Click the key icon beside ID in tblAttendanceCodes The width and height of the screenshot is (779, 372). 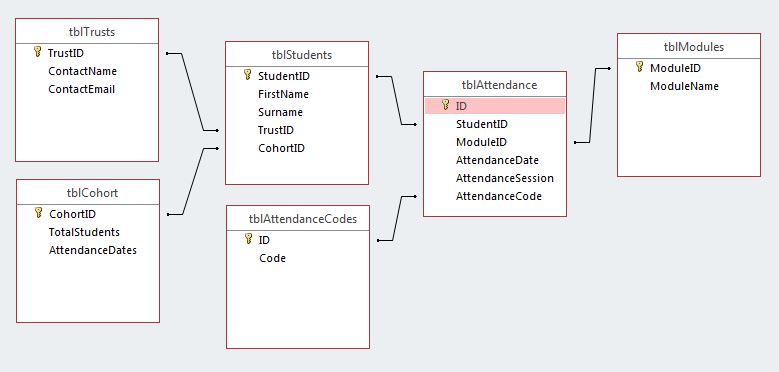coord(248,239)
